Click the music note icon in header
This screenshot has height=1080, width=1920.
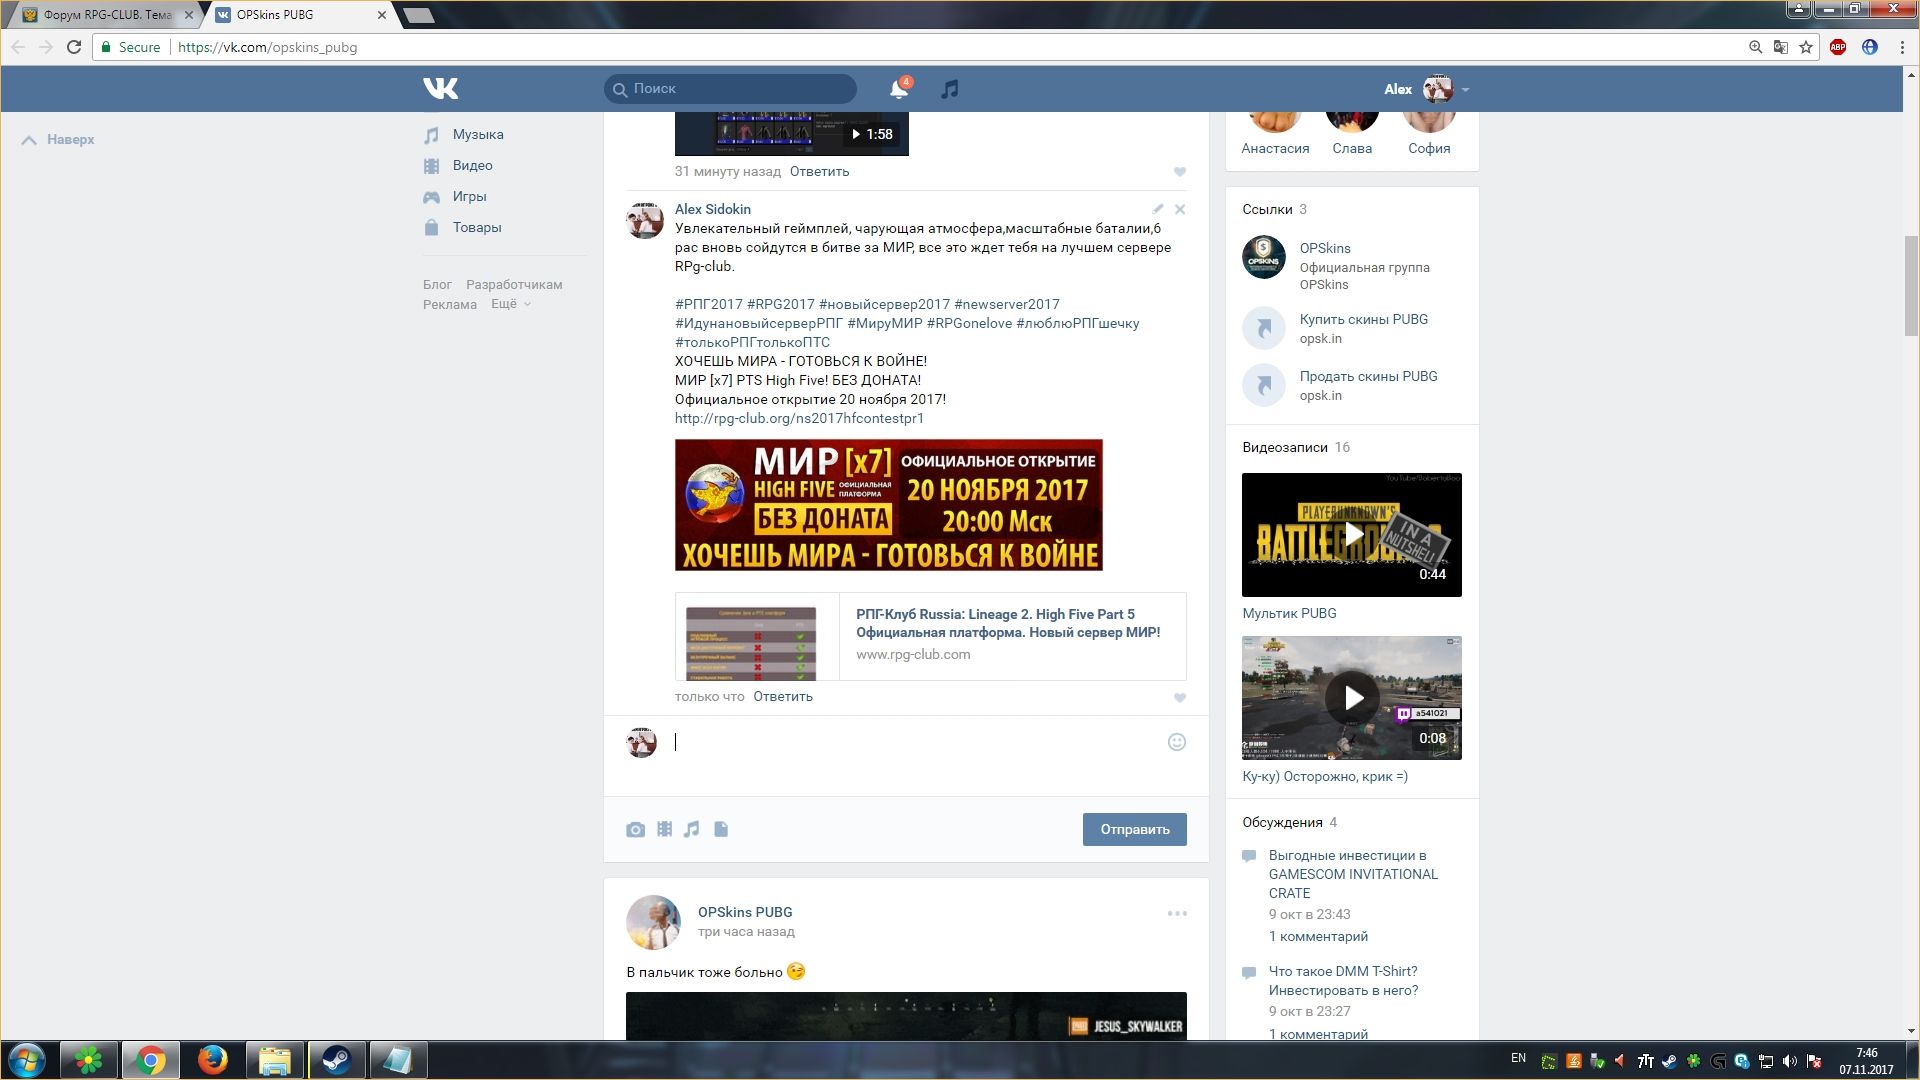pos(950,89)
